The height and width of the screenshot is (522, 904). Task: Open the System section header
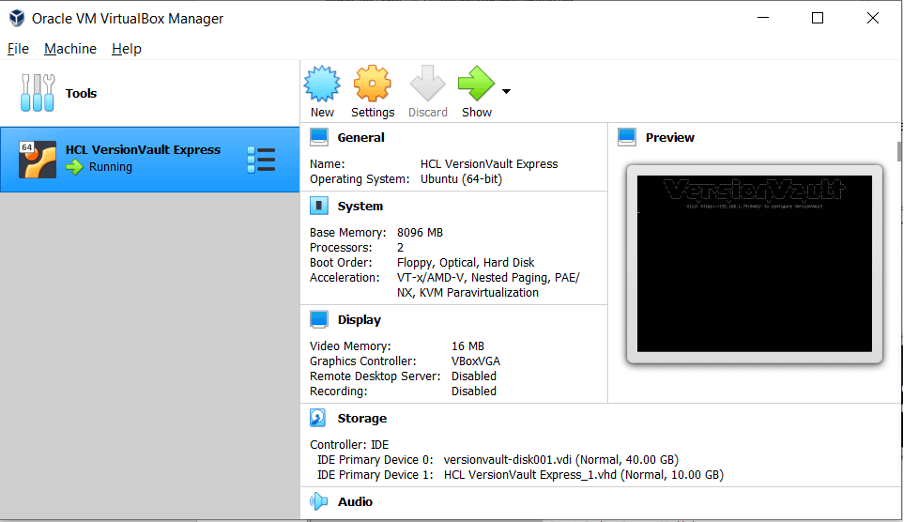tap(360, 206)
